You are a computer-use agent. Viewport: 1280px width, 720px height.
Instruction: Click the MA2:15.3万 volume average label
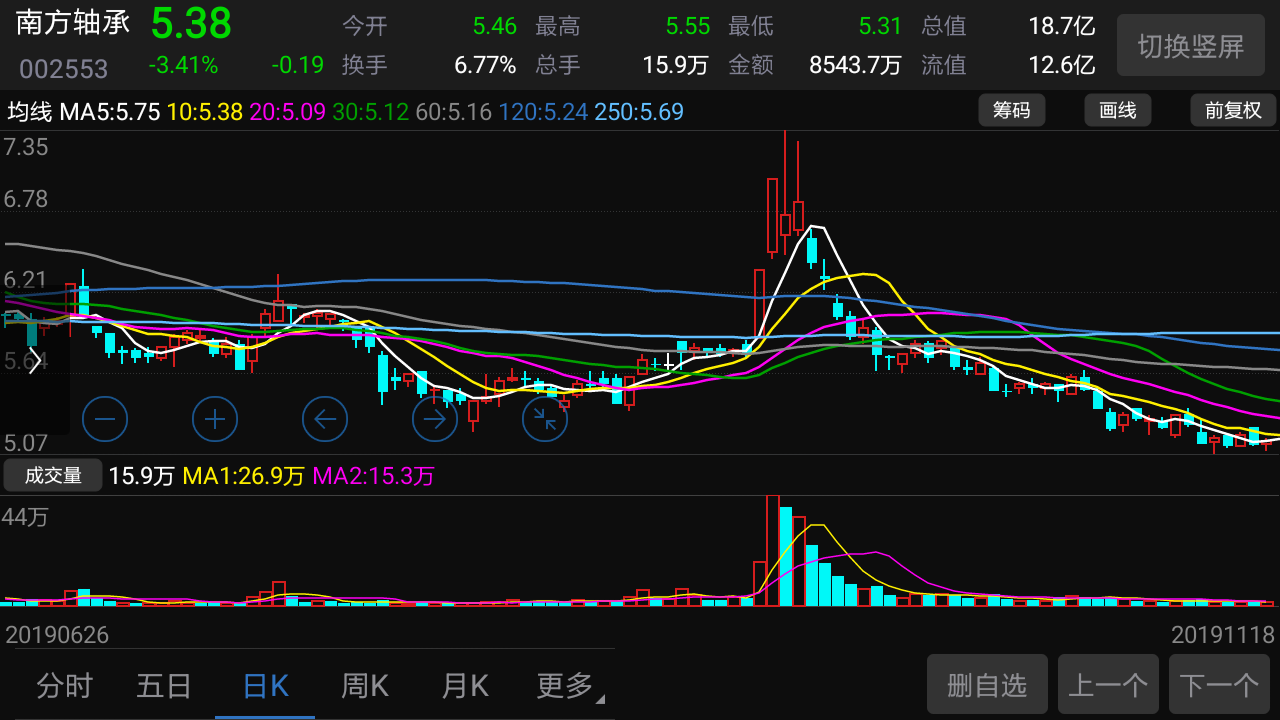click(374, 476)
